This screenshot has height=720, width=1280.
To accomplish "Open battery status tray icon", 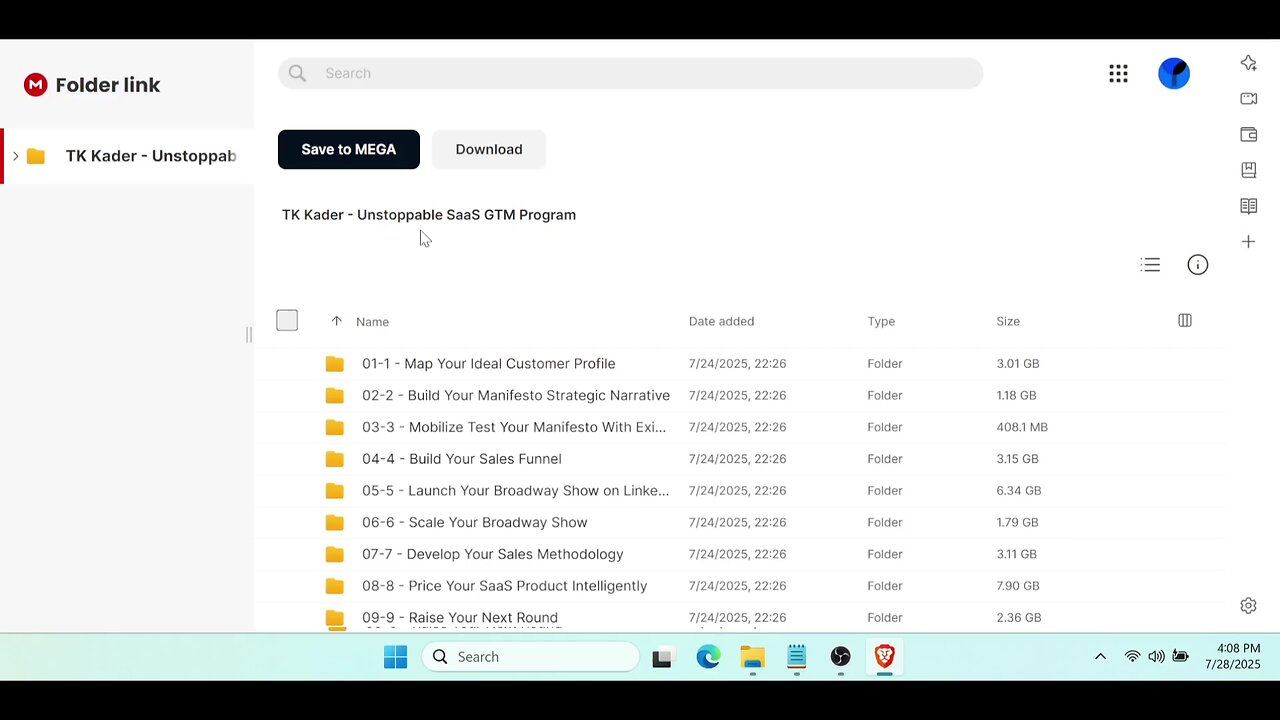I will (1180, 657).
